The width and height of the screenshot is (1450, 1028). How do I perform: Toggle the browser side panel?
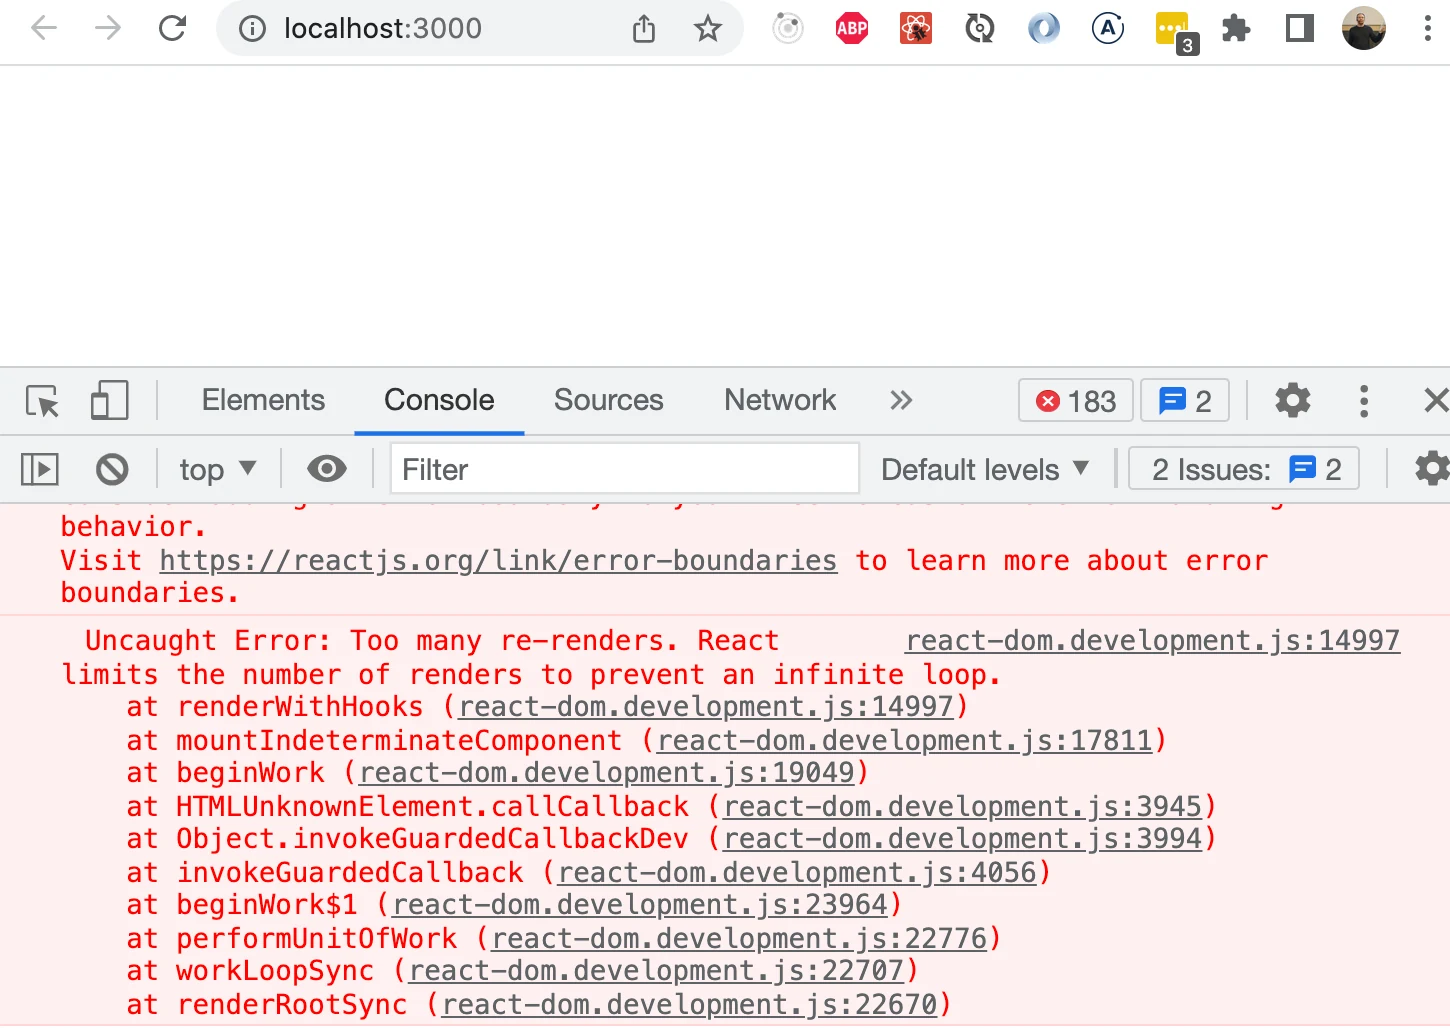1300,28
